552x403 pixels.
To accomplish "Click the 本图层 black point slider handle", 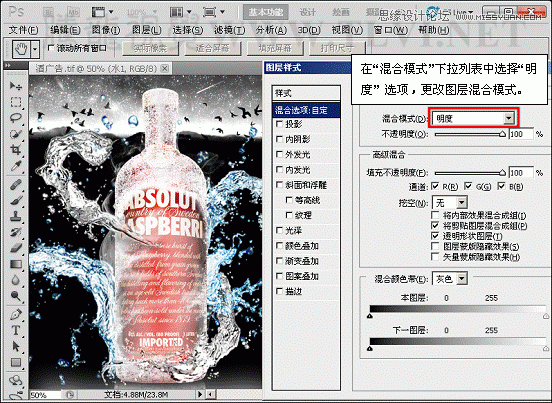I will coord(370,316).
